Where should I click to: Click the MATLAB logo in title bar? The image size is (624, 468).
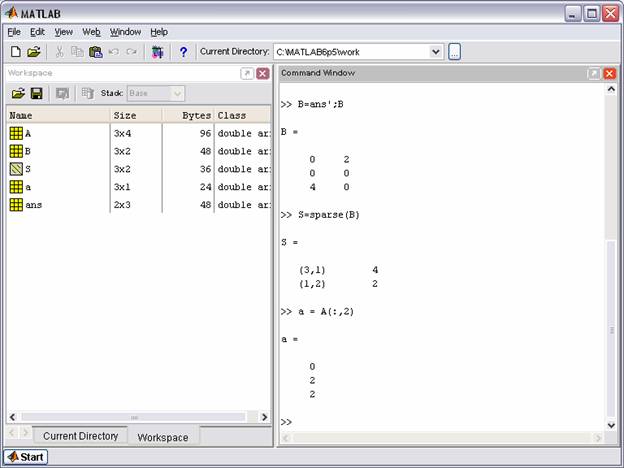(12, 13)
